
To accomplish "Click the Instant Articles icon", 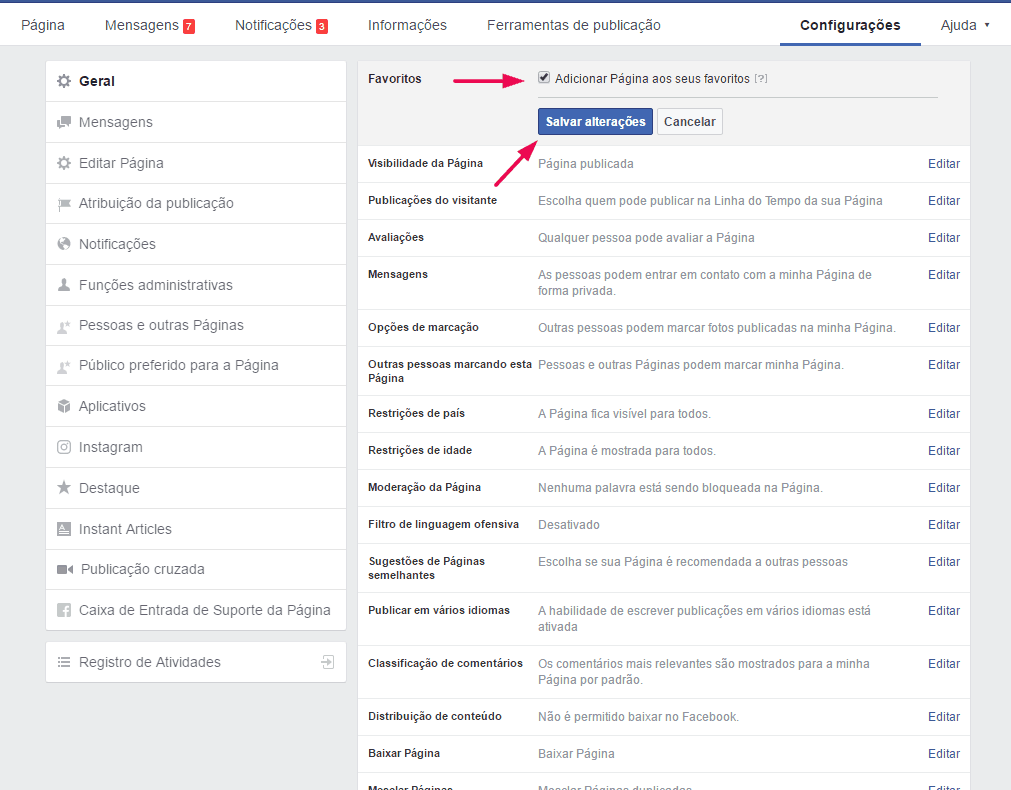I will coord(64,529).
